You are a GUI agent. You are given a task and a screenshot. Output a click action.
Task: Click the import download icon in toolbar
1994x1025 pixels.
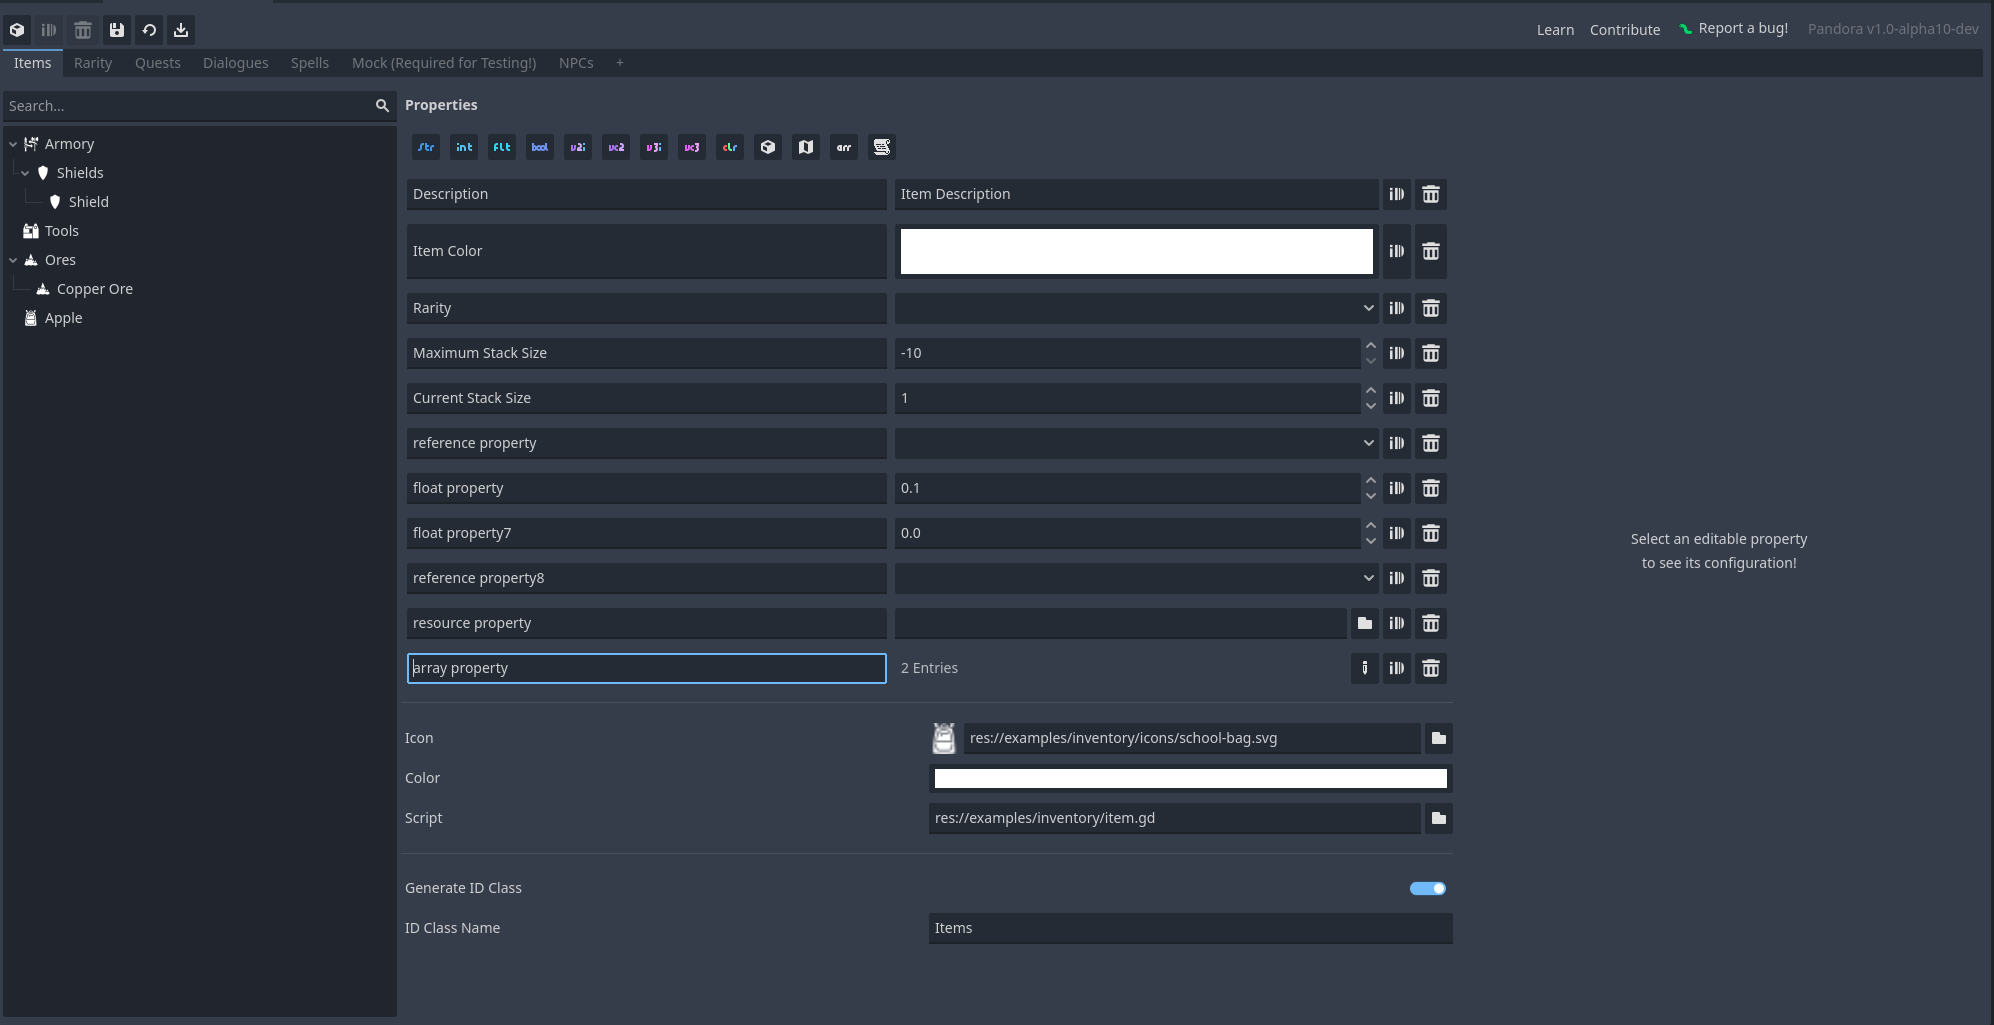(181, 30)
